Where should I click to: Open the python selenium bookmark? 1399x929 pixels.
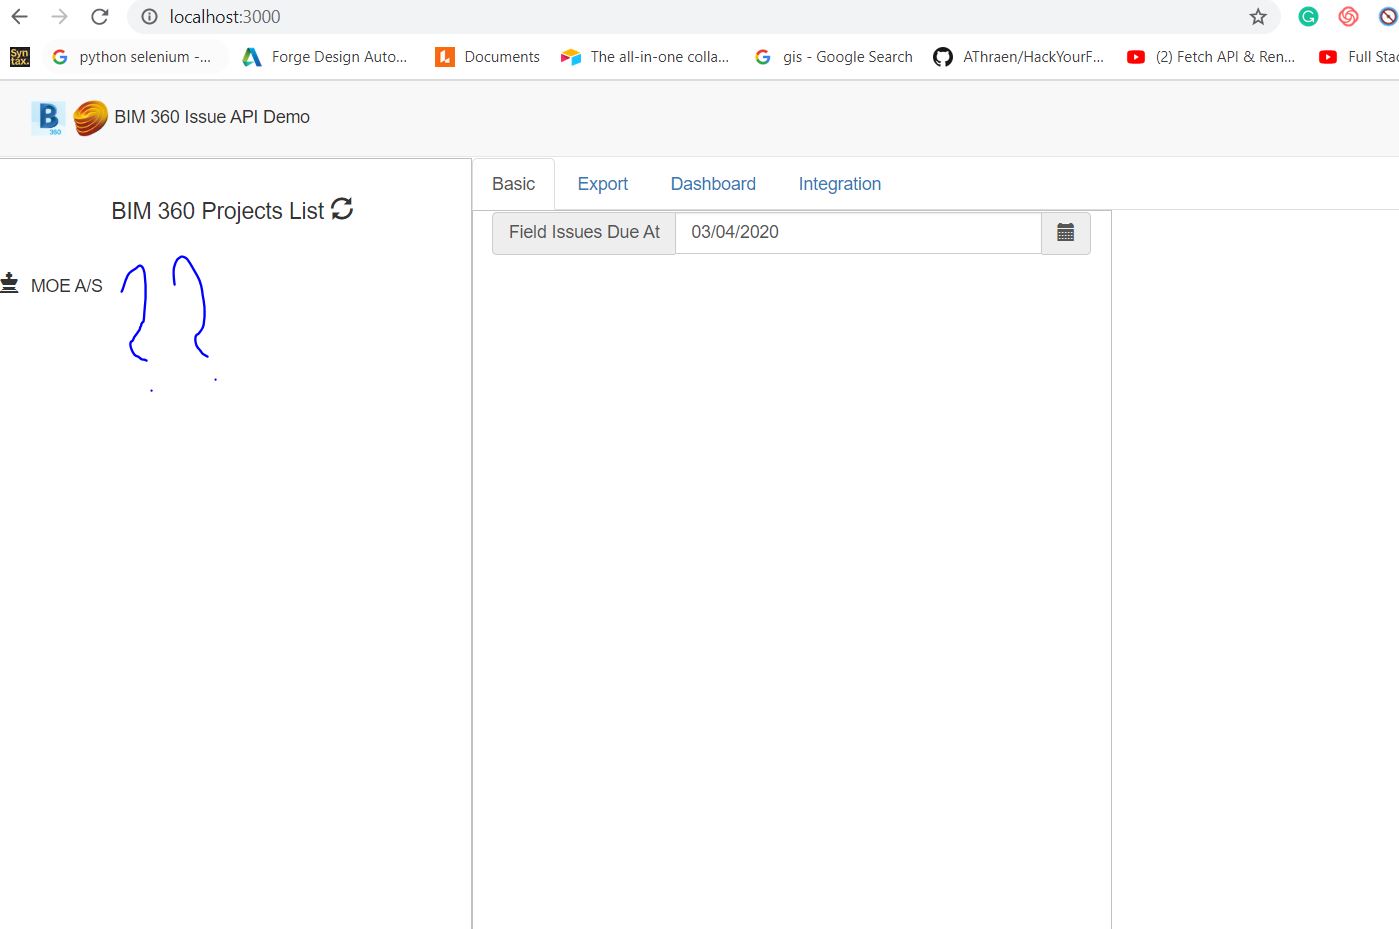click(x=131, y=57)
